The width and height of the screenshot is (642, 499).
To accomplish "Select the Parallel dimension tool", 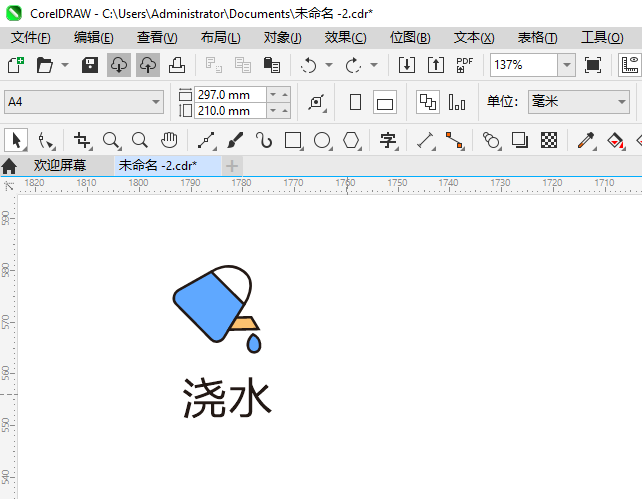I will point(425,140).
